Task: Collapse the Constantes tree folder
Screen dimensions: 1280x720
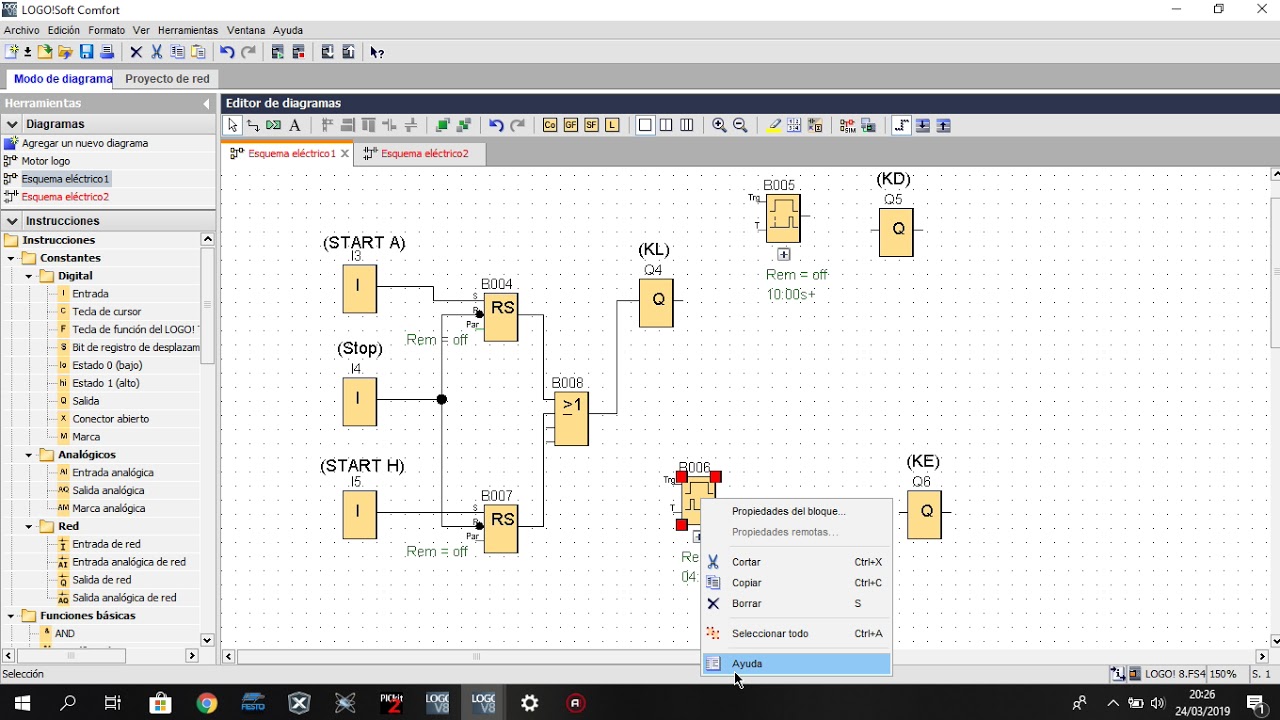Action: [11, 258]
